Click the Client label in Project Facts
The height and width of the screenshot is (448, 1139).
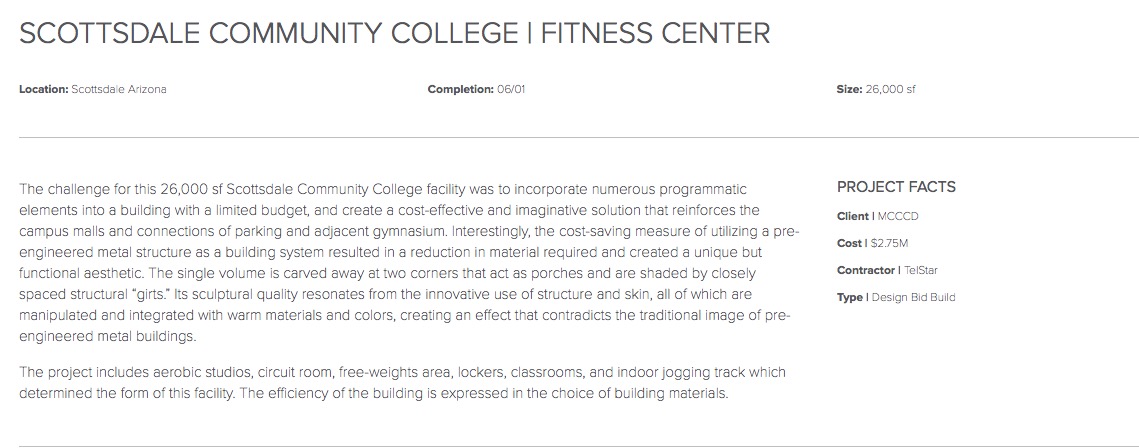(x=853, y=216)
